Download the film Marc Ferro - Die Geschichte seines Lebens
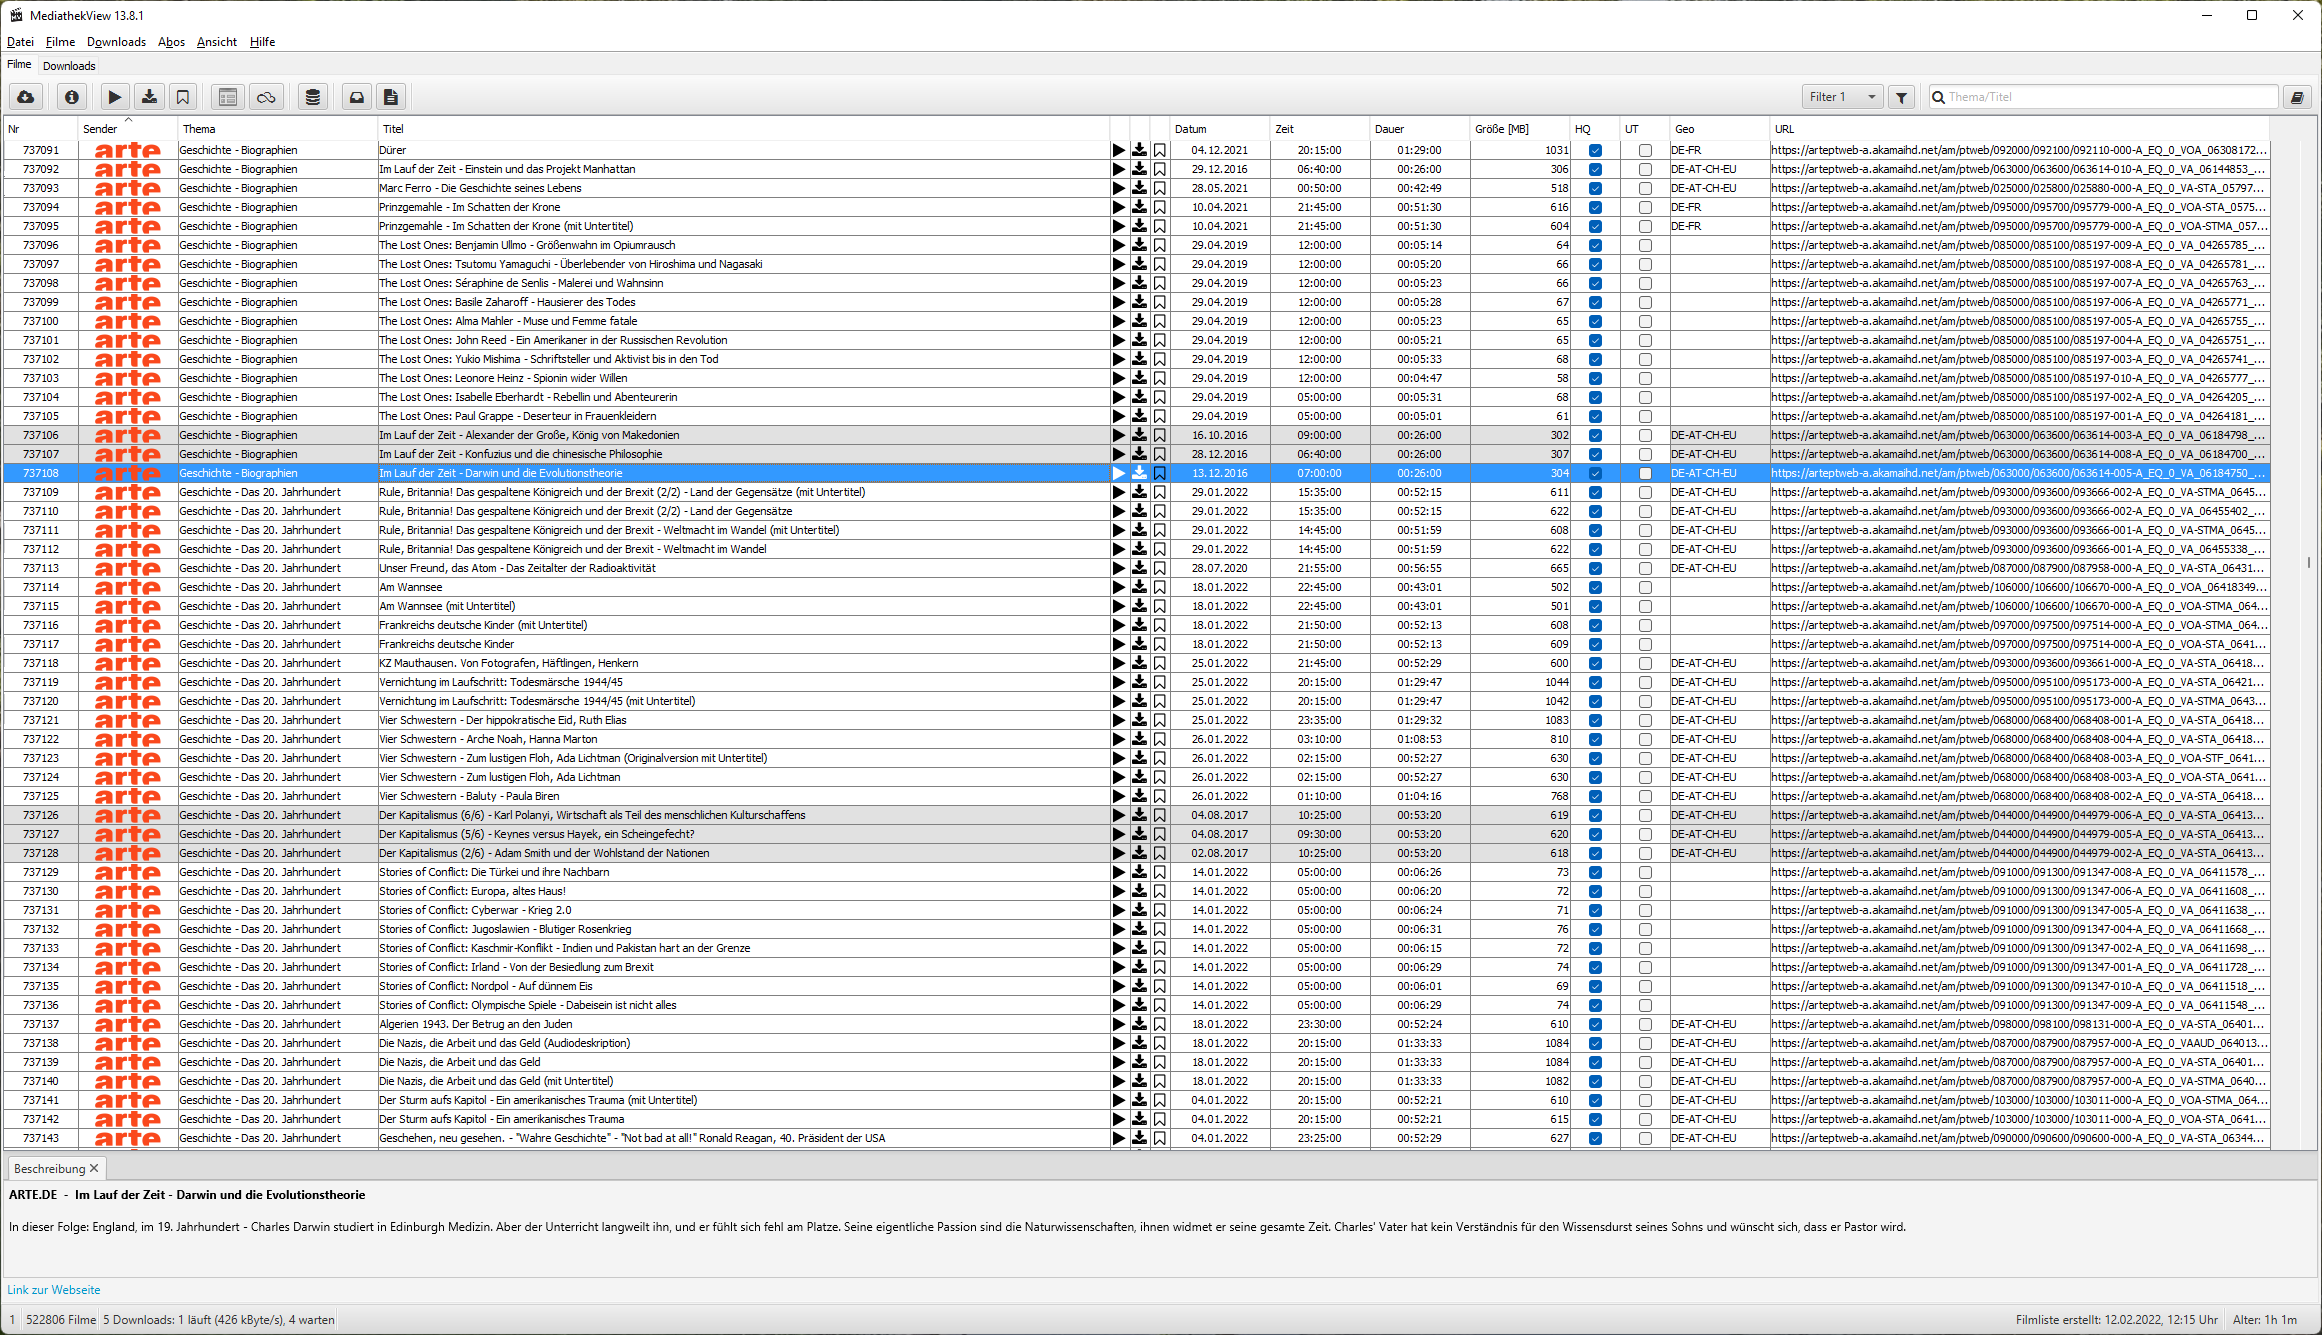The height and width of the screenshot is (1335, 2322). coord(1139,188)
